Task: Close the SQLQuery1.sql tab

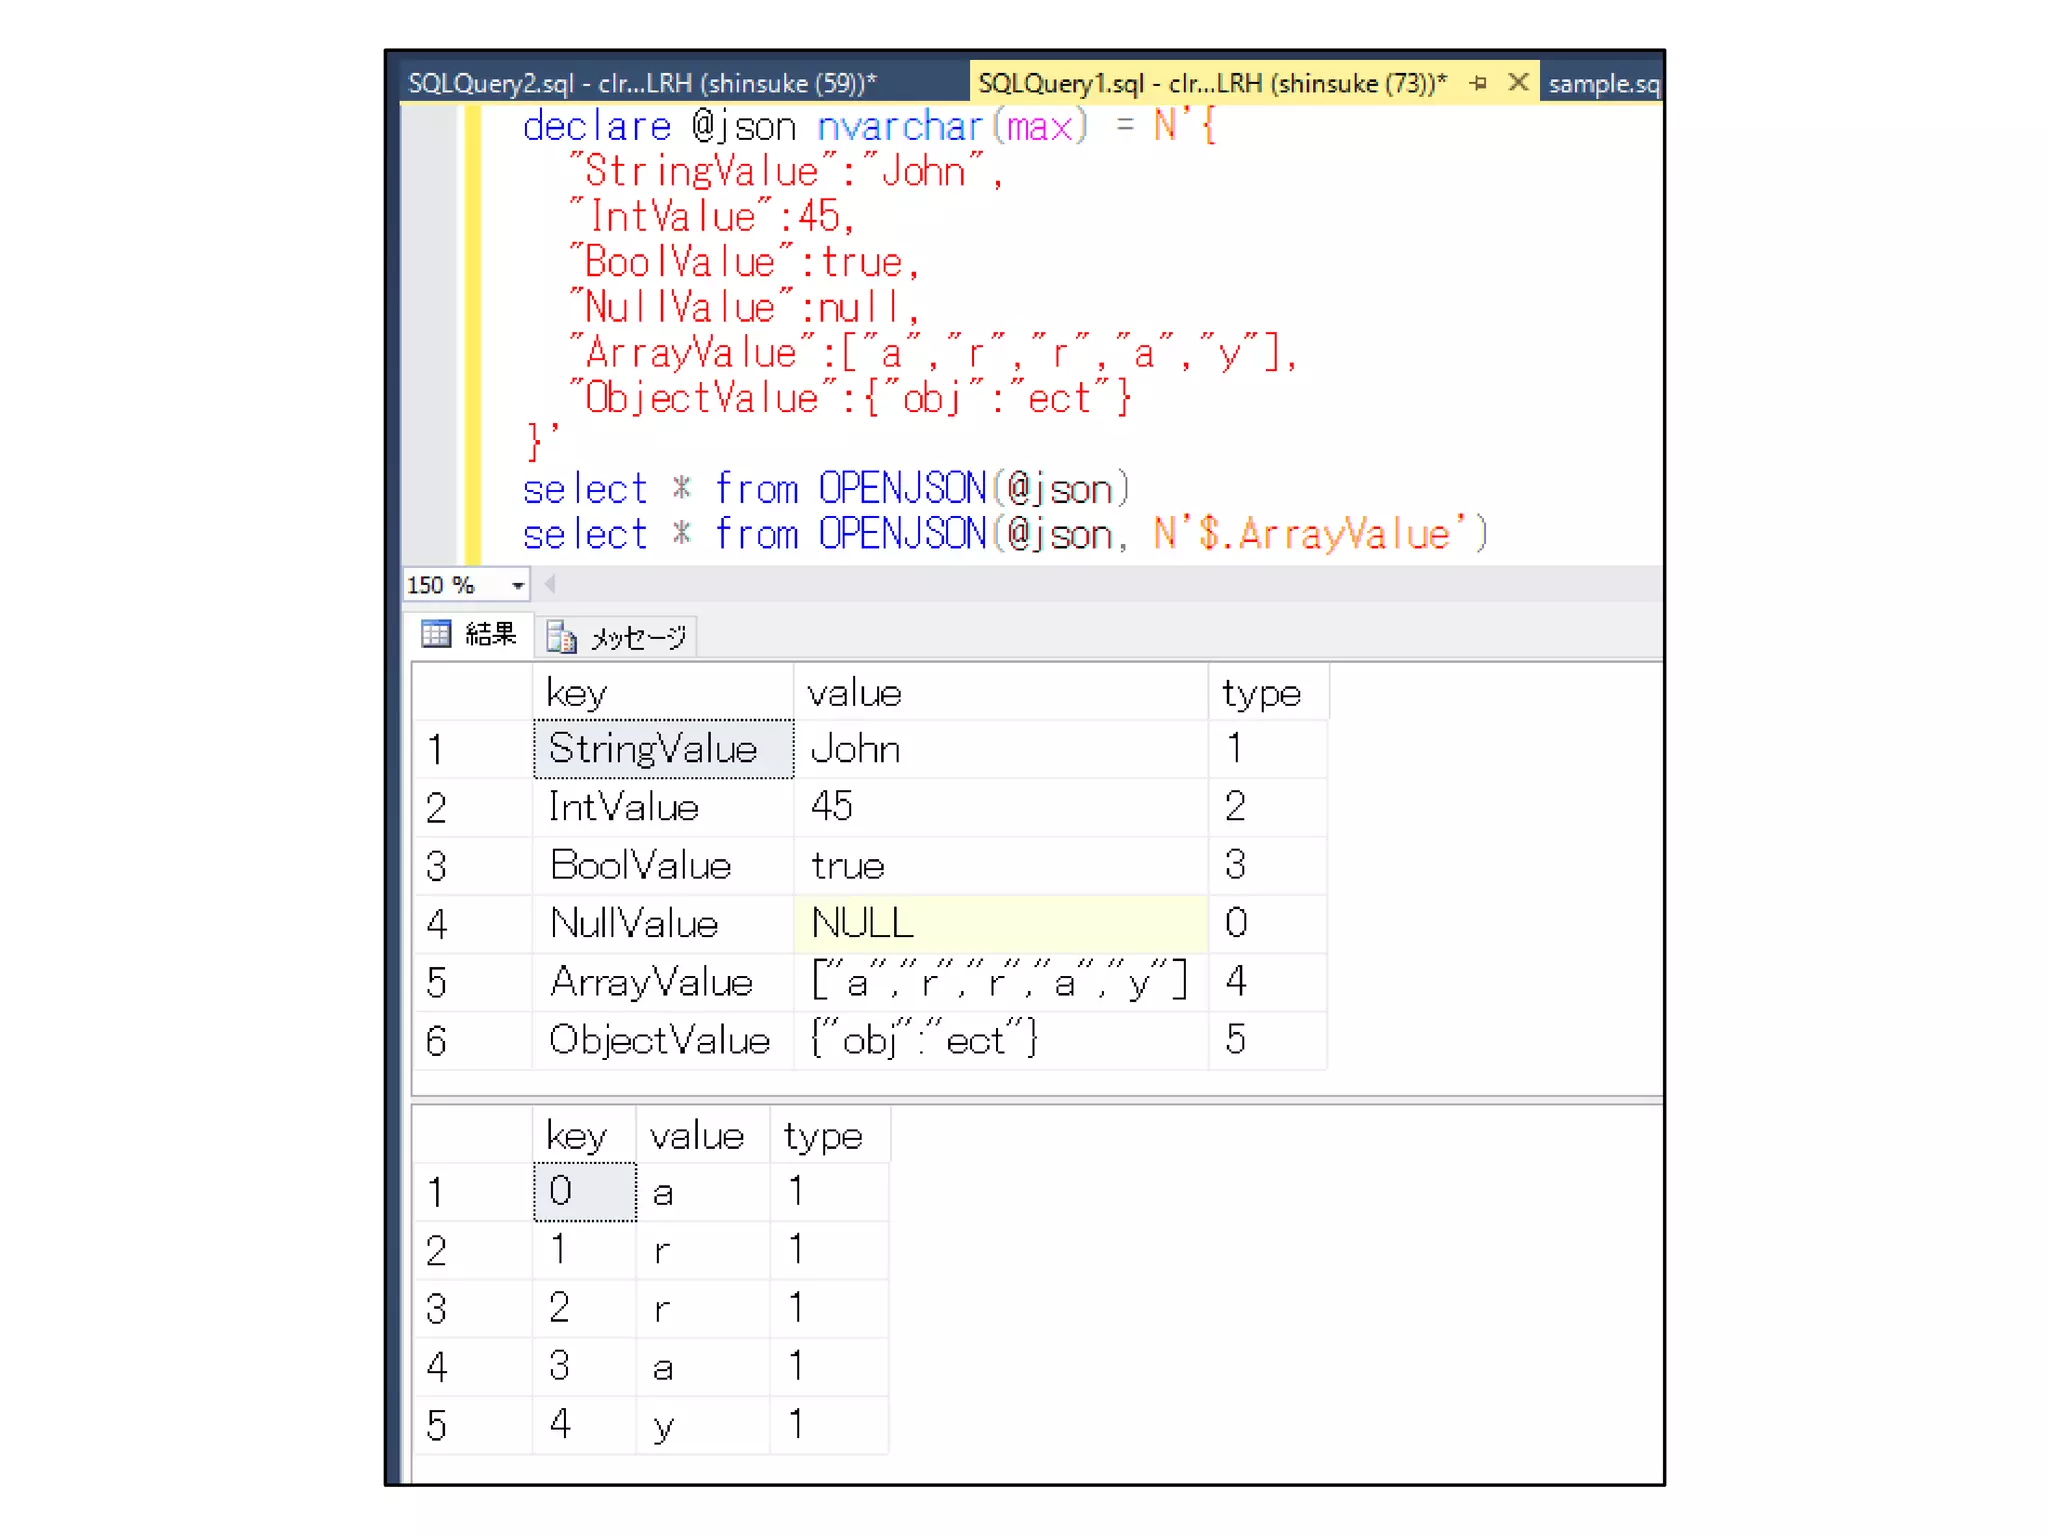Action: coord(1518,83)
